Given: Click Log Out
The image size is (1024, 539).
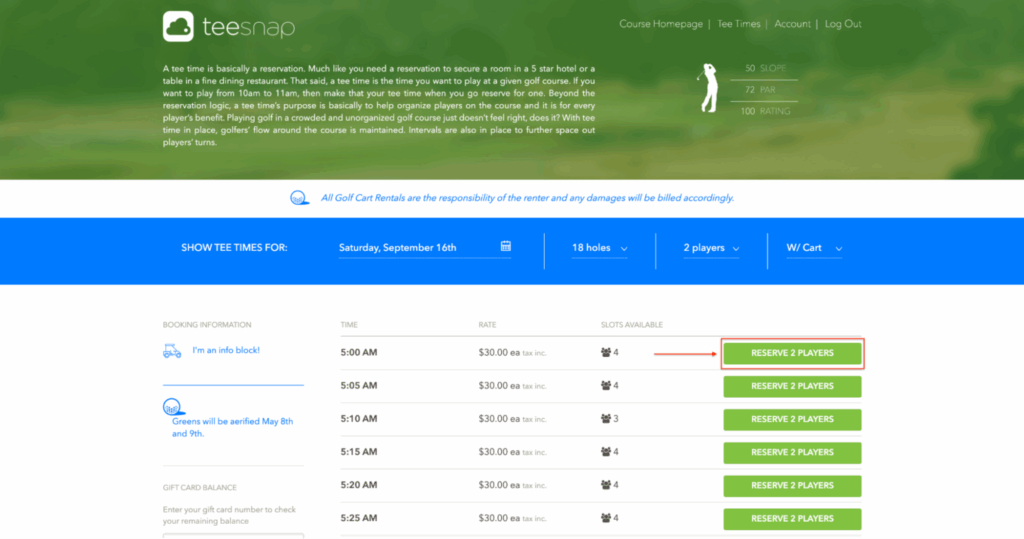Looking at the screenshot, I should tap(843, 24).
